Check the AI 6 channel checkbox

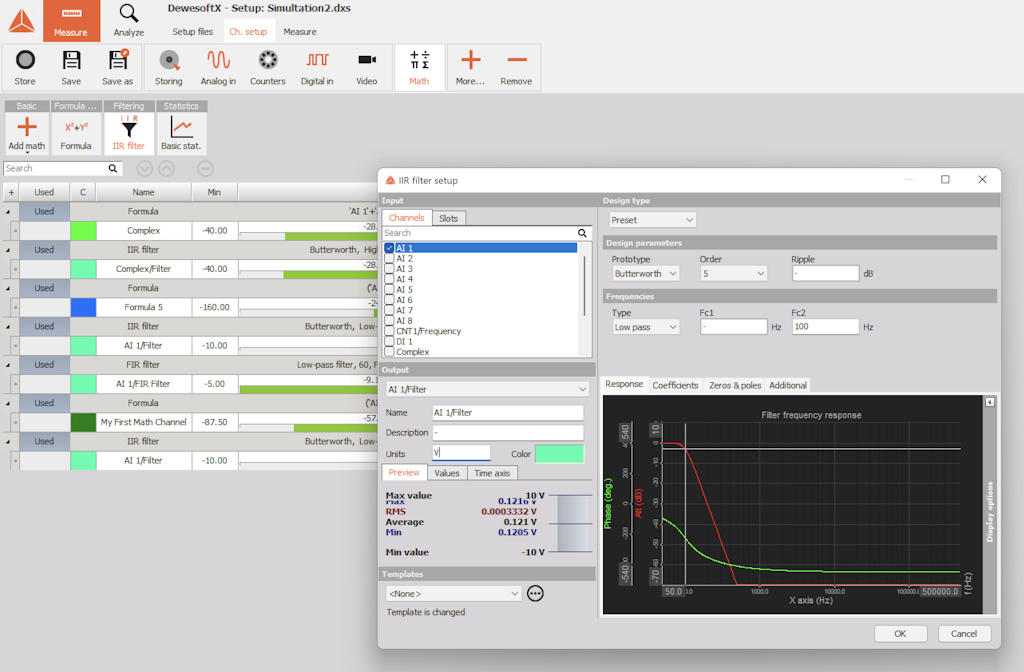(389, 300)
